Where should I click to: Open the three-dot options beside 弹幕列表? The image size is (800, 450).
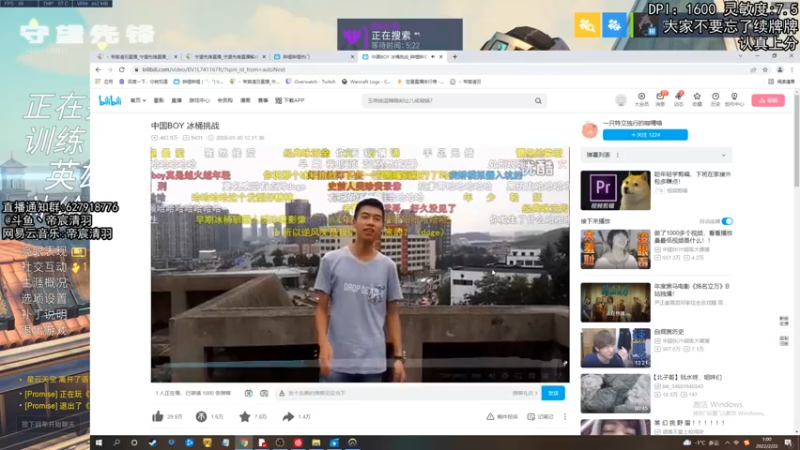coord(618,155)
